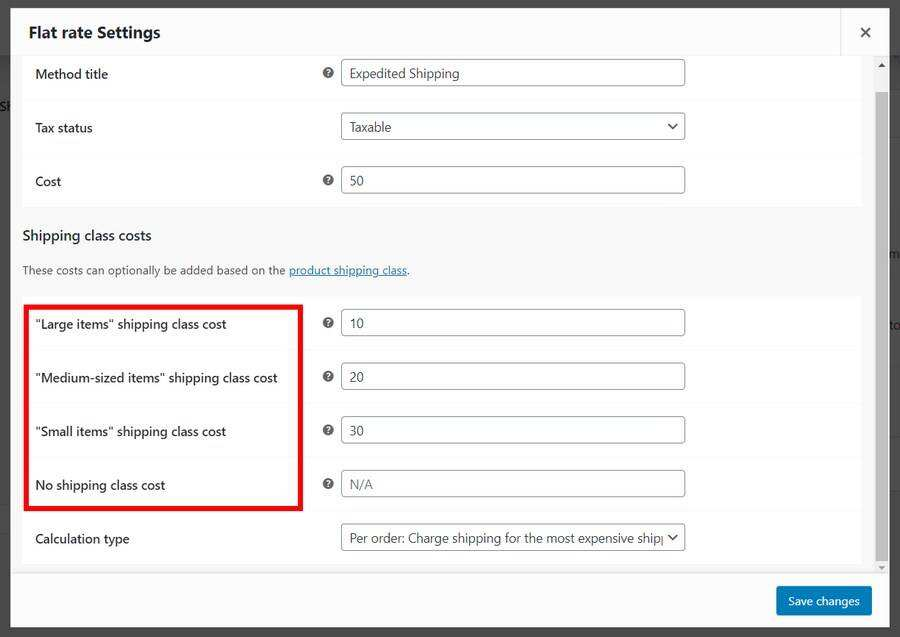Image resolution: width=900 pixels, height=637 pixels.
Task: Click the "Large items" shipping class cost label
Action: (131, 324)
